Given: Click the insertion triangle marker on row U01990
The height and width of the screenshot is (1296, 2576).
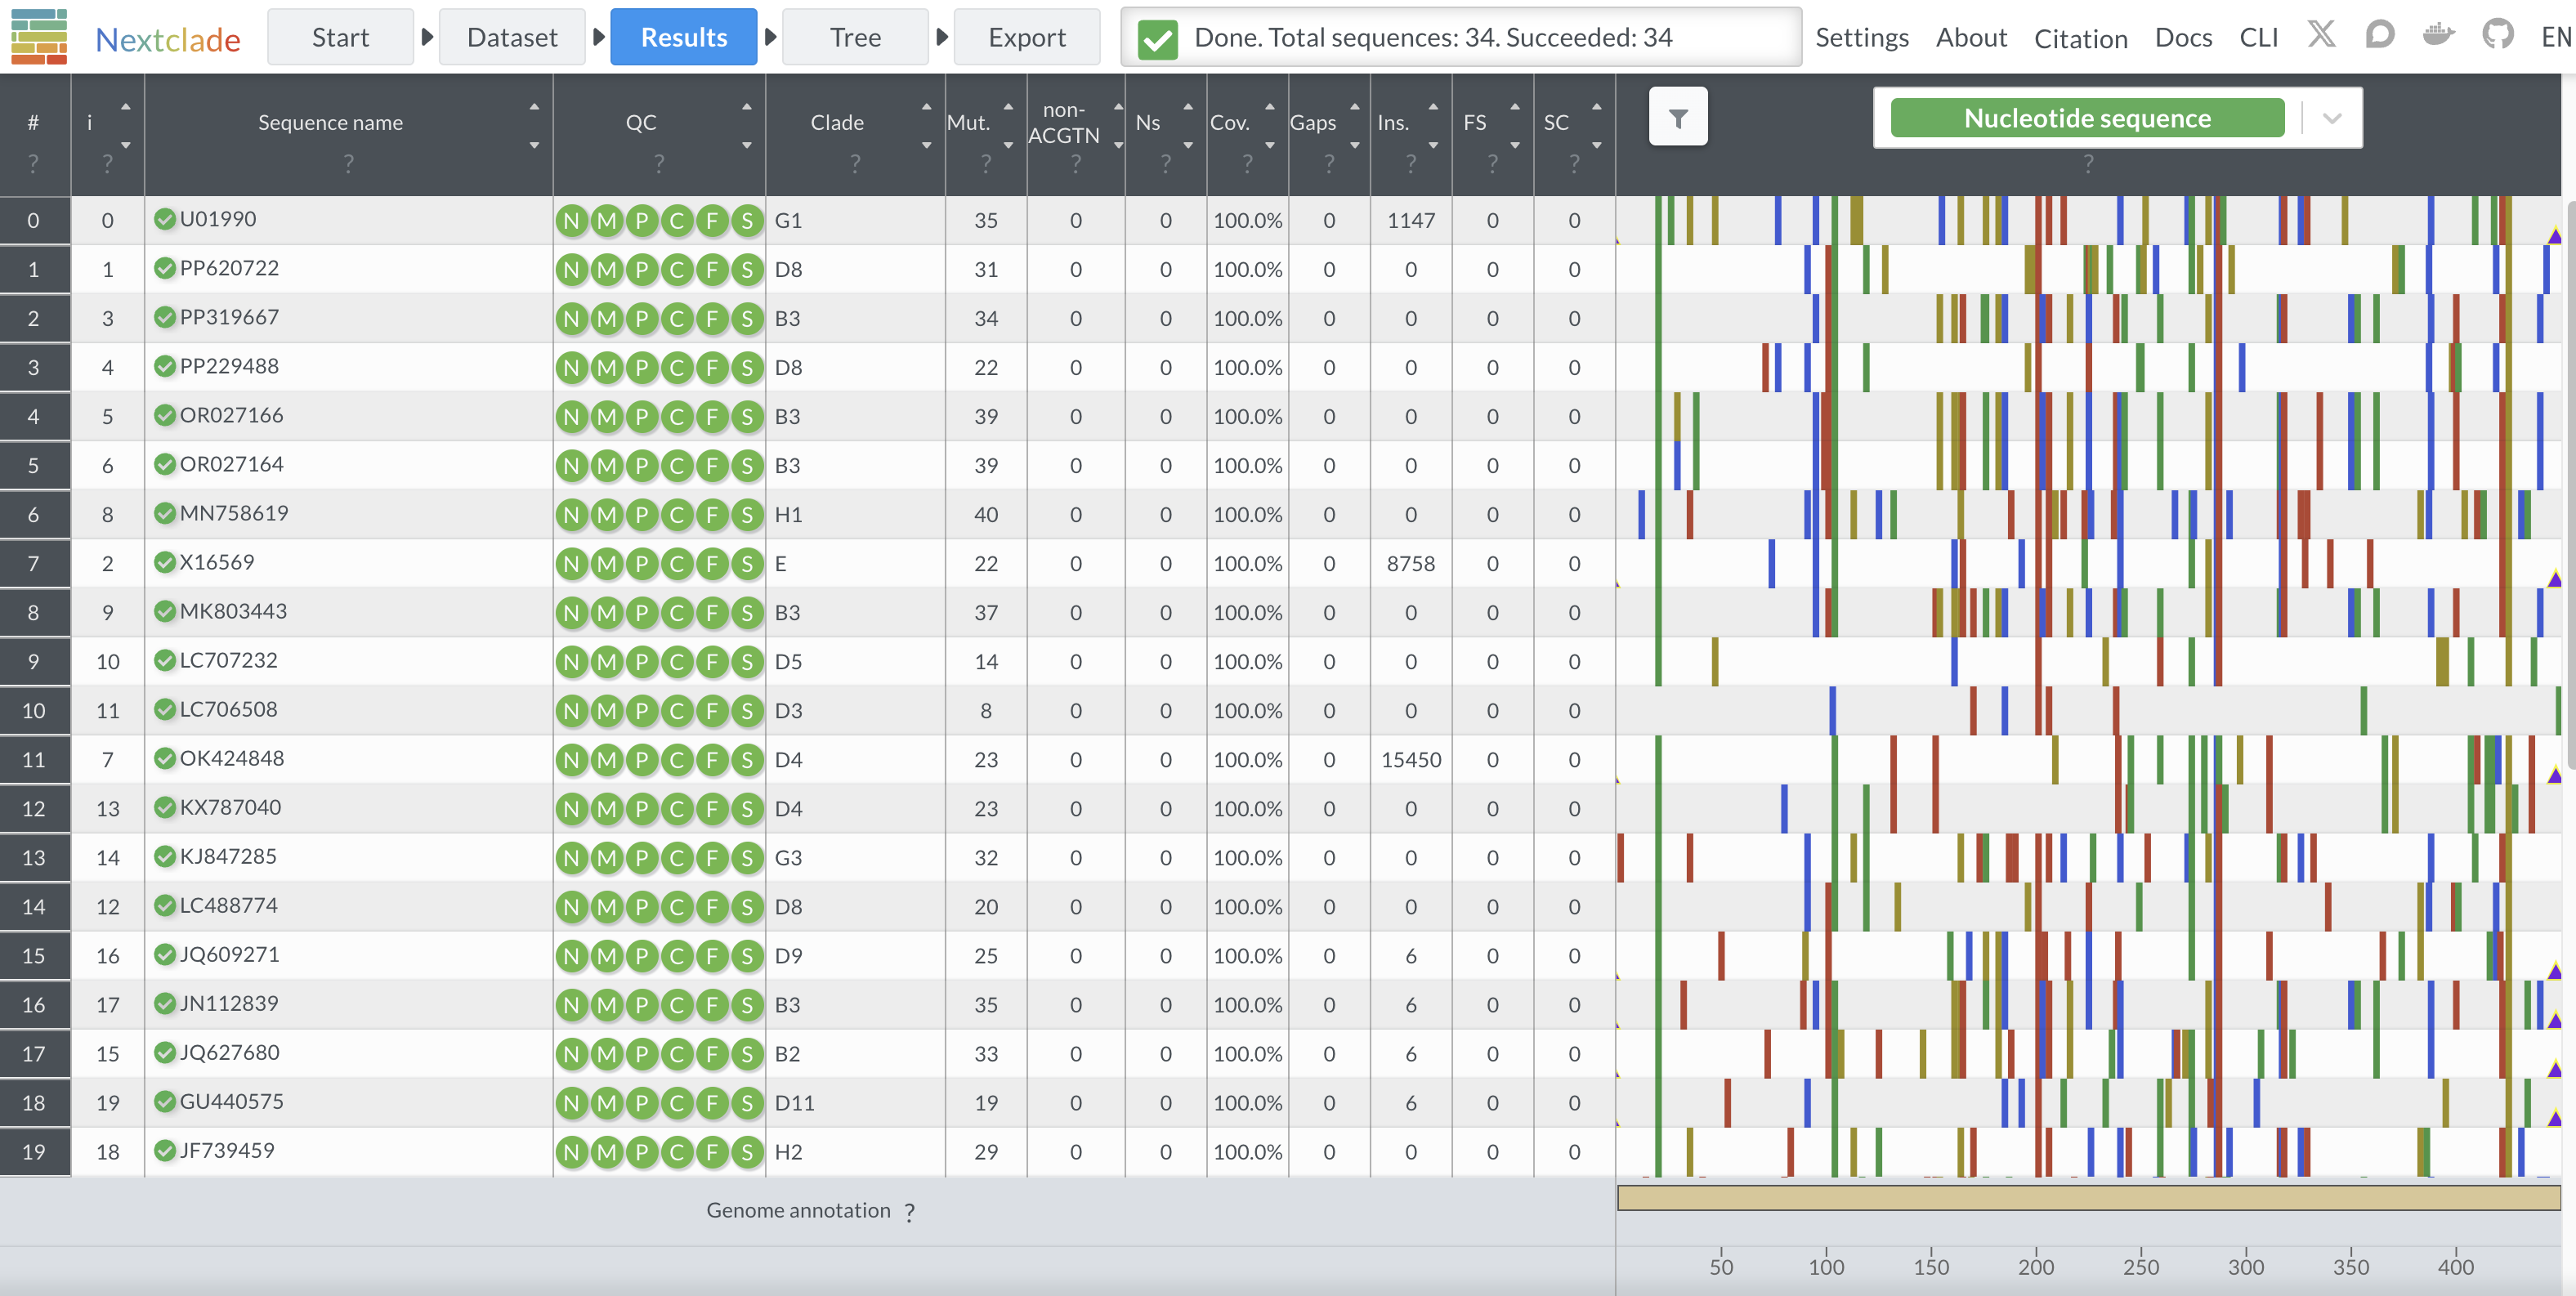Looking at the screenshot, I should tap(2554, 237).
